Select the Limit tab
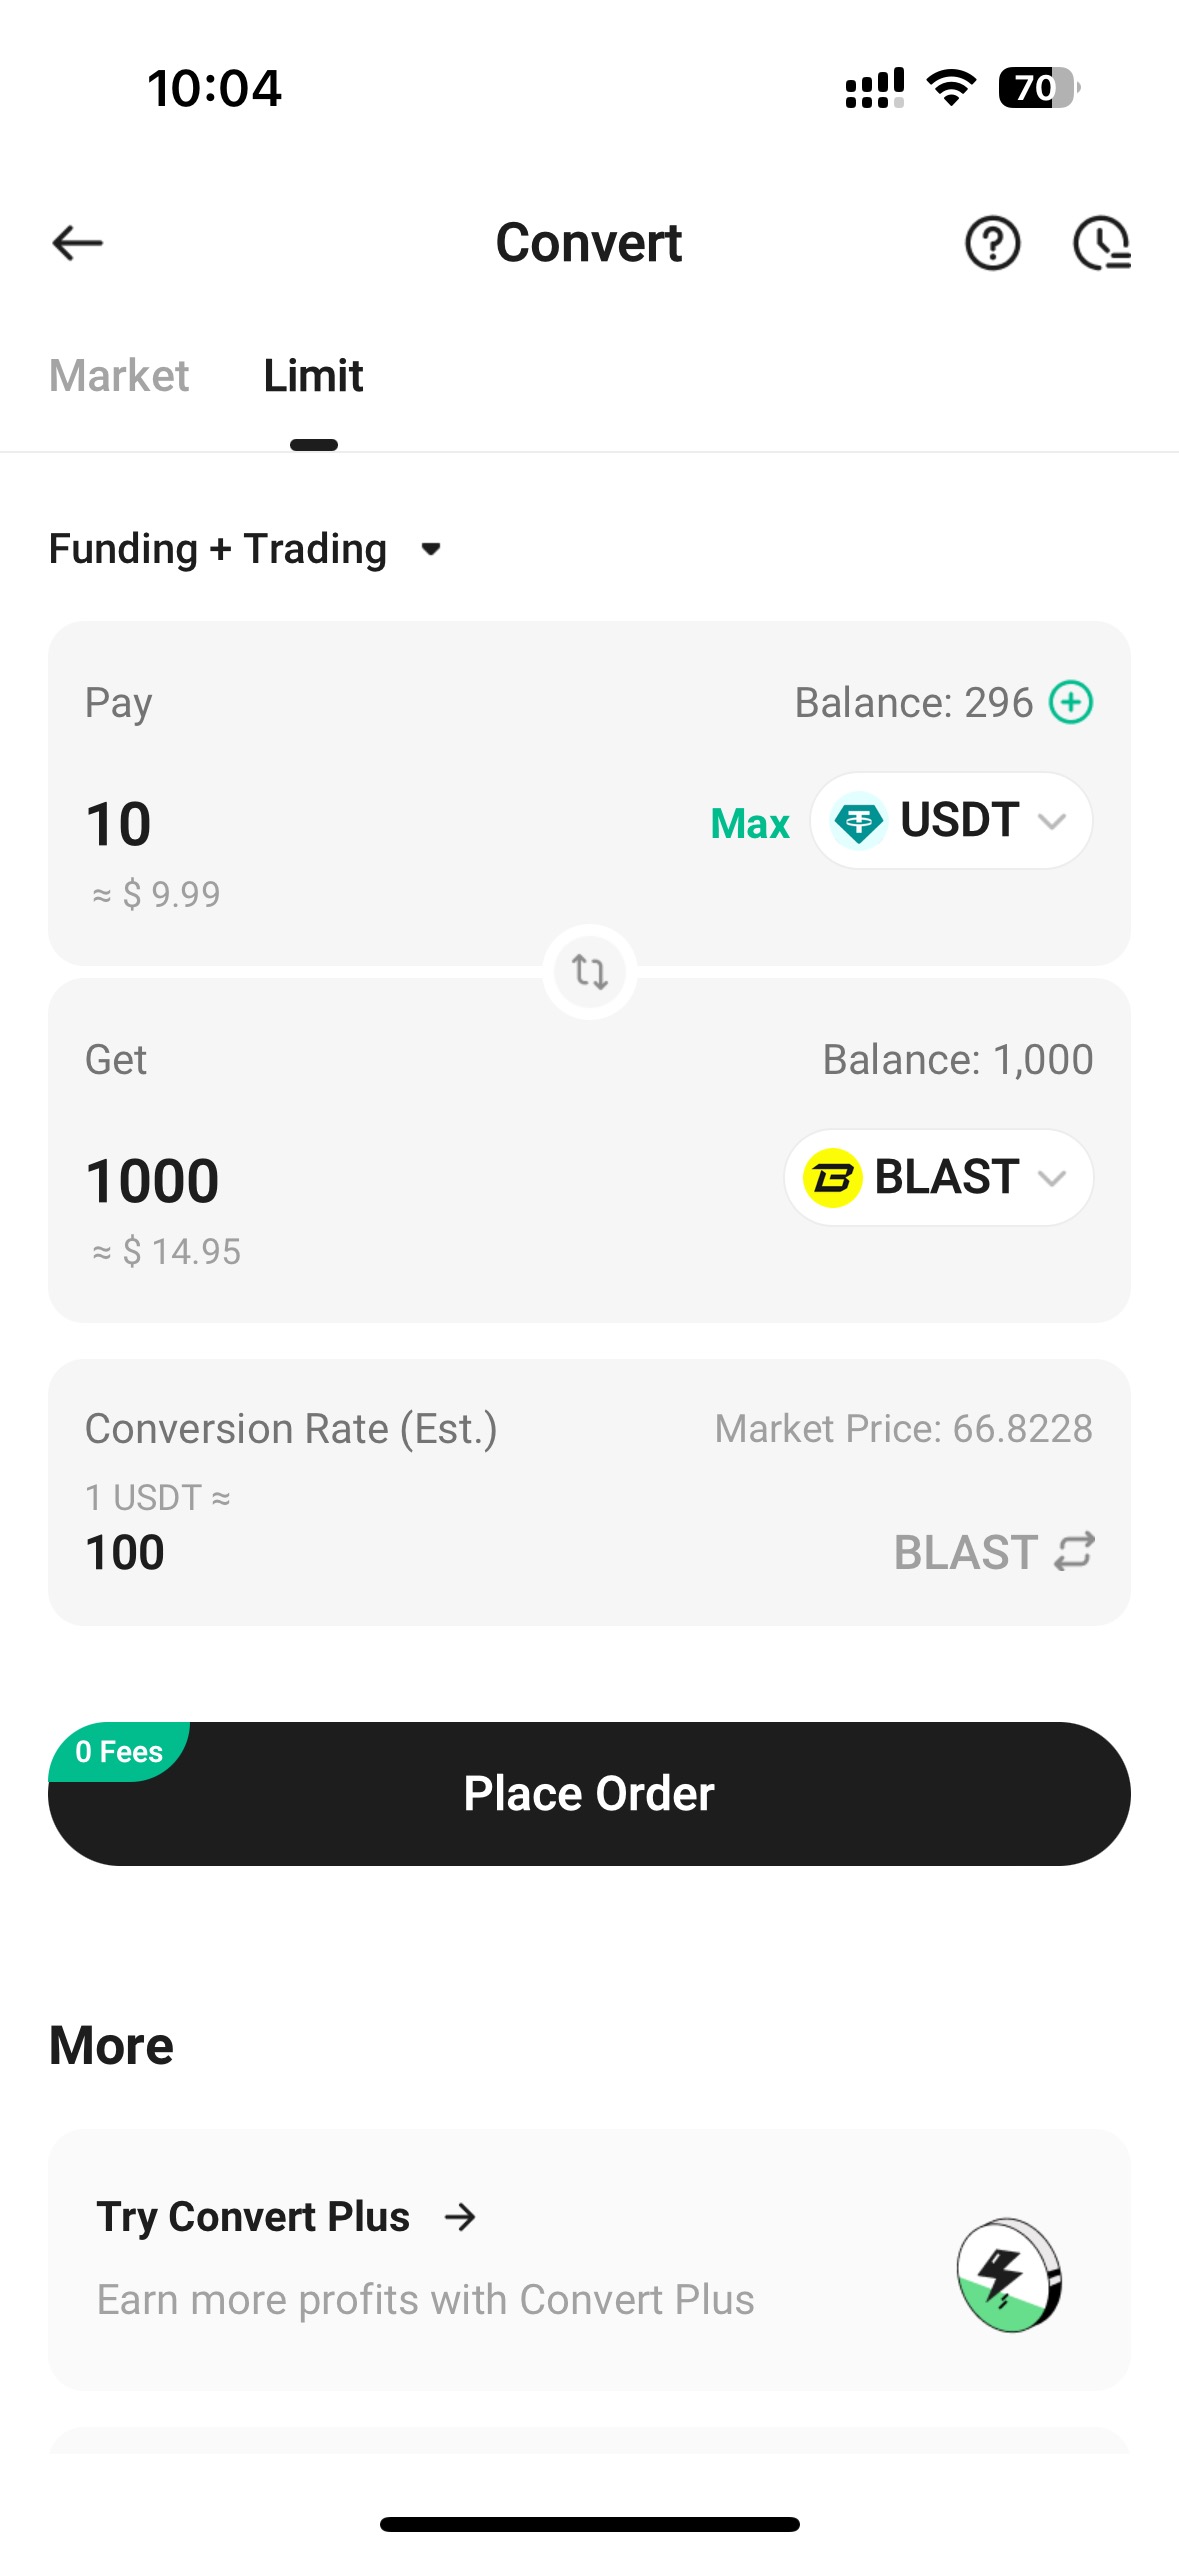Viewport: 1179px width, 2556px height. click(313, 376)
